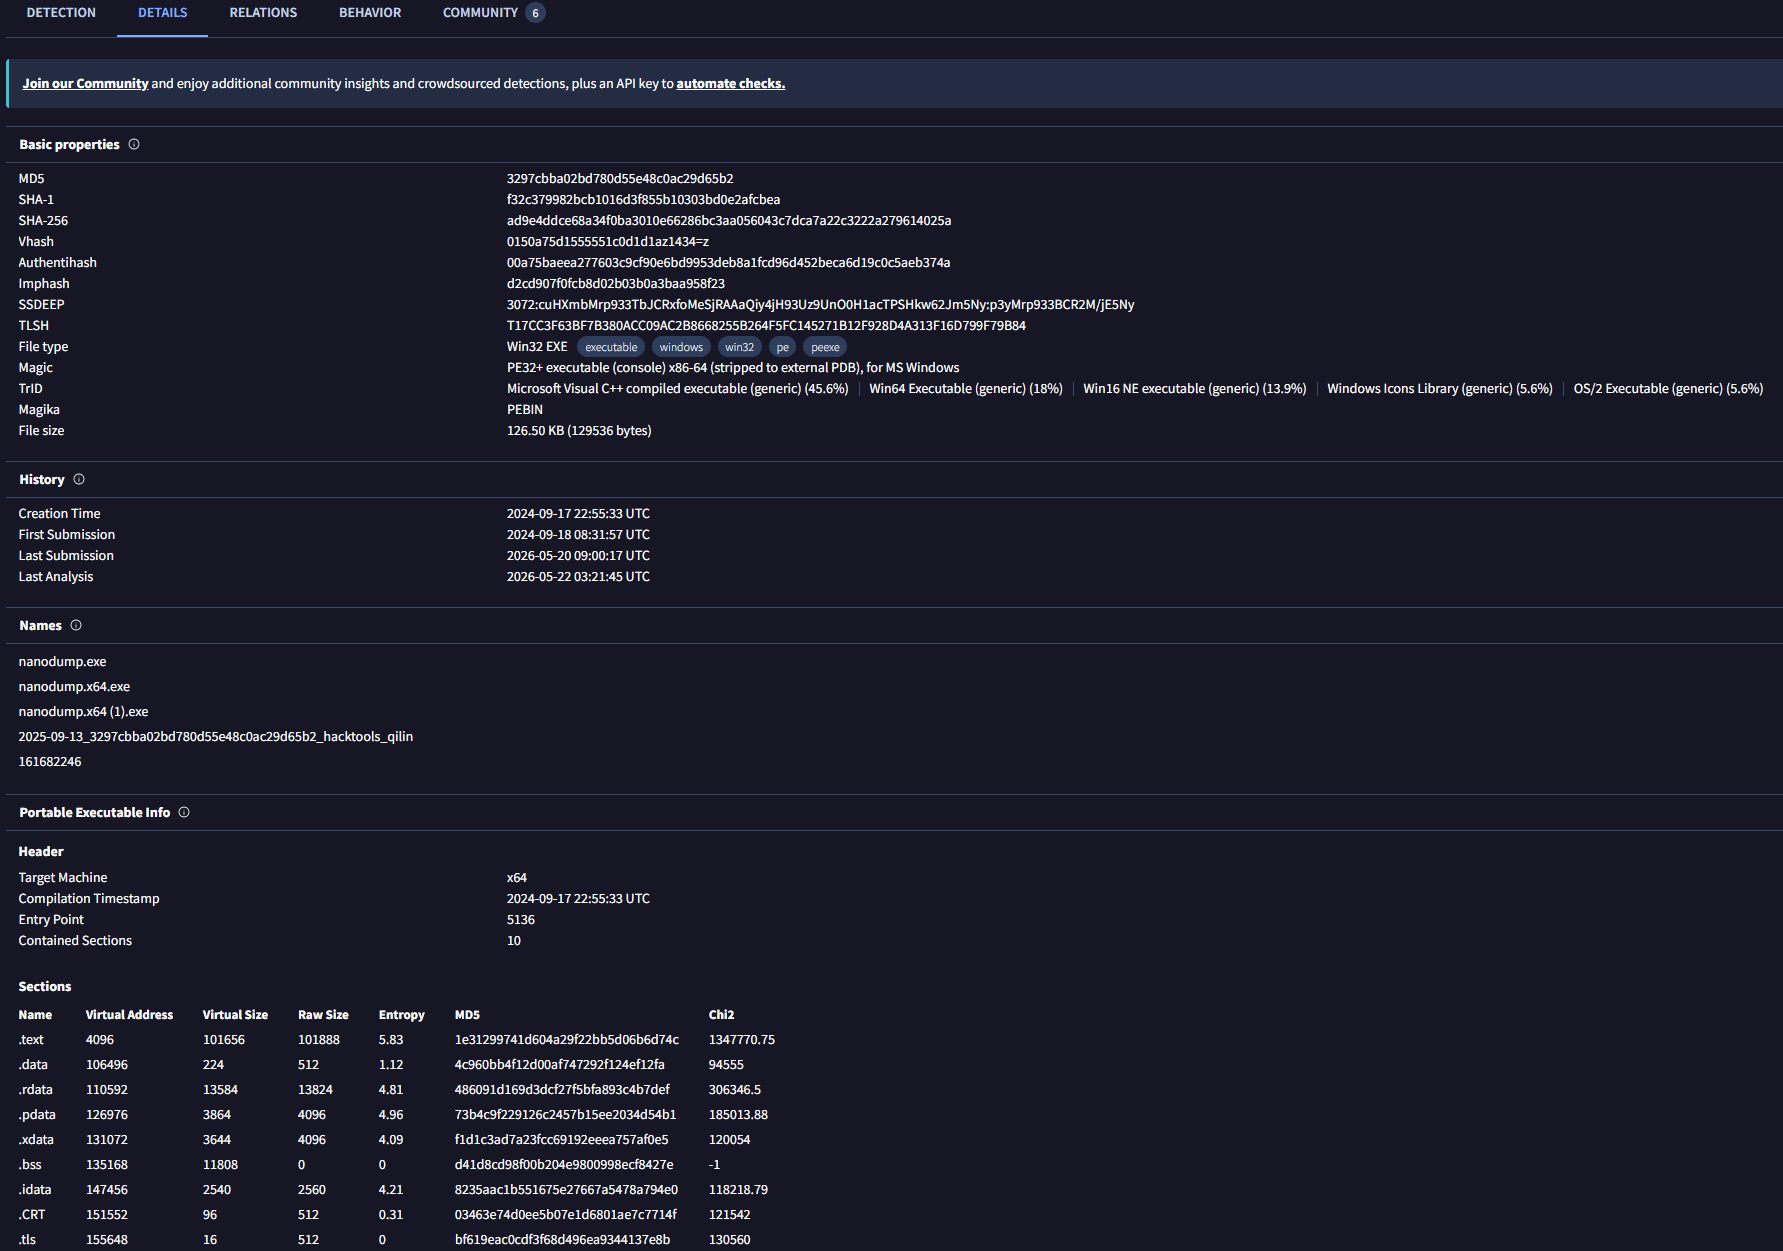The width and height of the screenshot is (1783, 1251).
Task: Click the Community count badge 6
Action: tap(535, 13)
